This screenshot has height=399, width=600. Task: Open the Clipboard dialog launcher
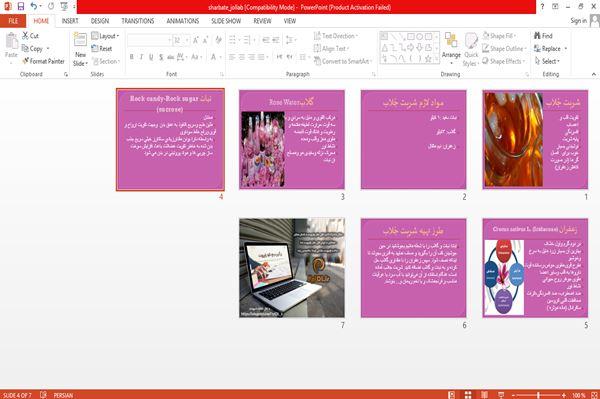(66, 75)
